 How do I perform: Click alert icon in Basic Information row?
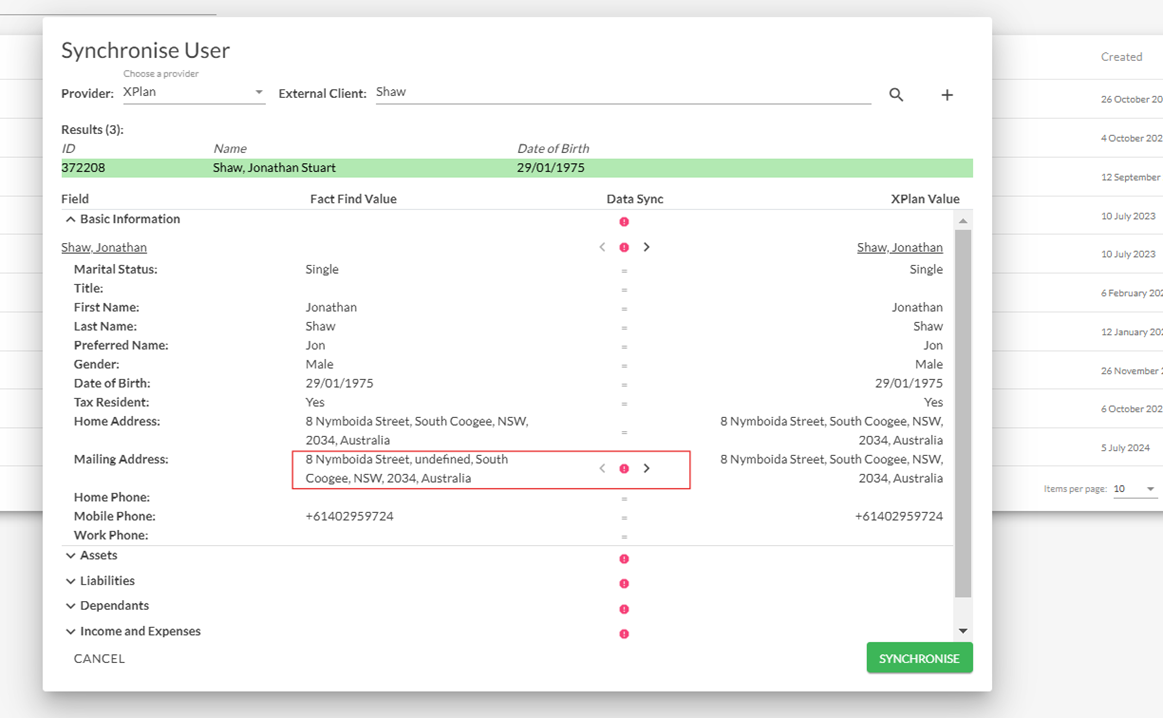point(624,222)
